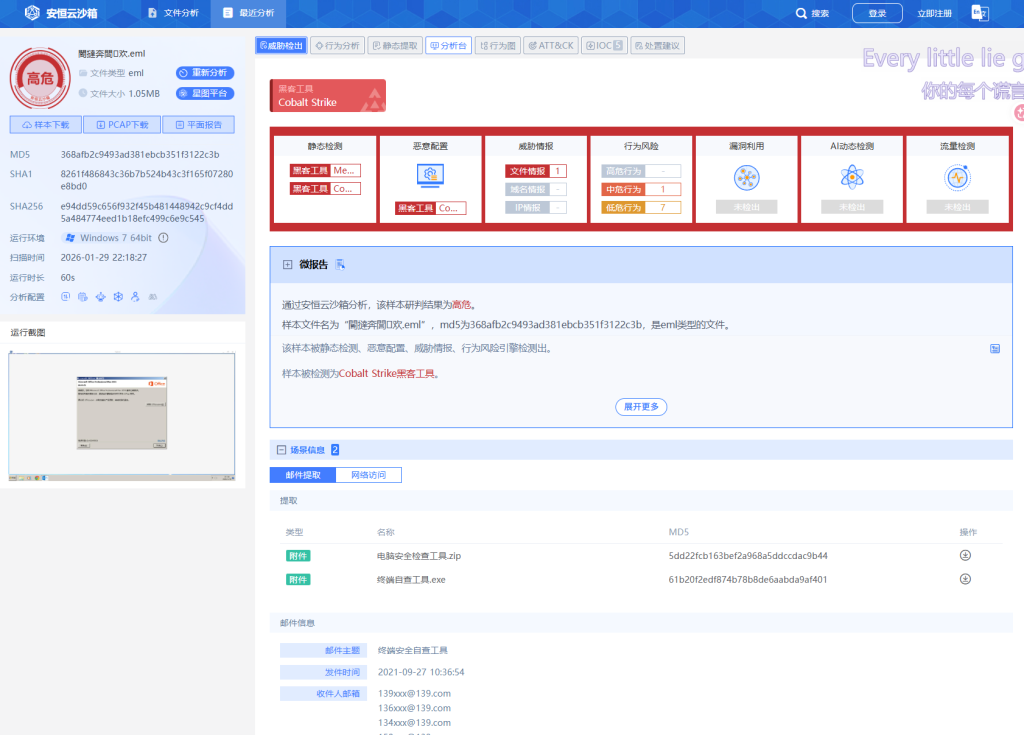
Task: Click the info icon next to Windows 7 64bit
Action: point(163,238)
